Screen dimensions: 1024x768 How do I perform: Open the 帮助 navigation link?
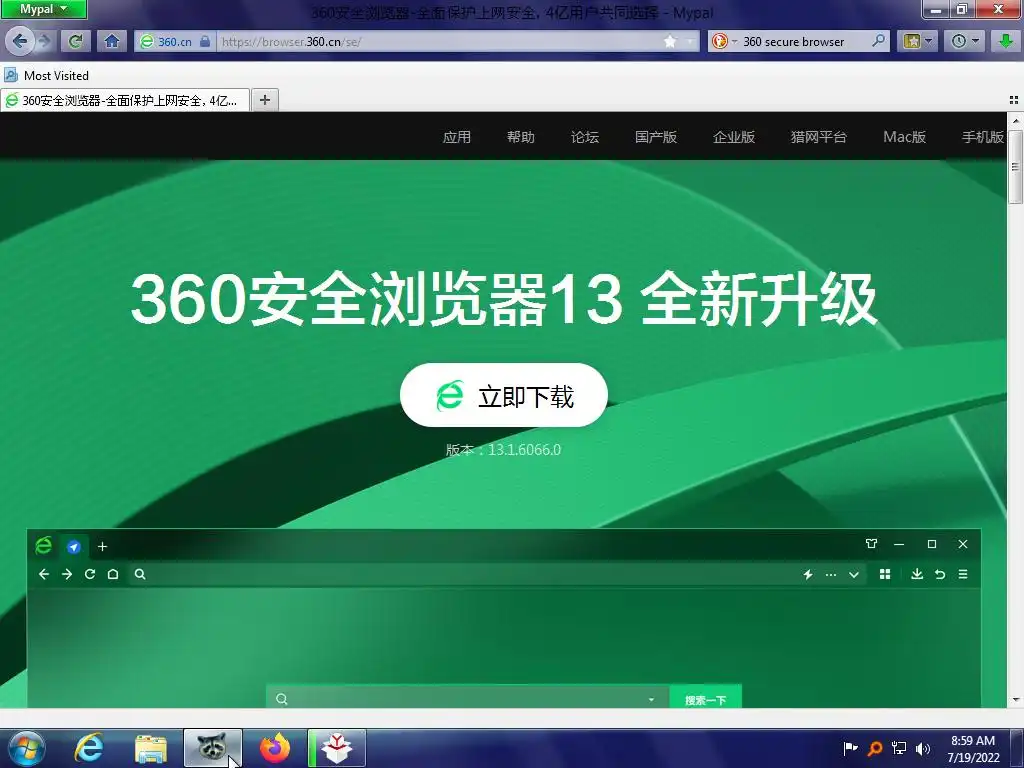[x=520, y=137]
